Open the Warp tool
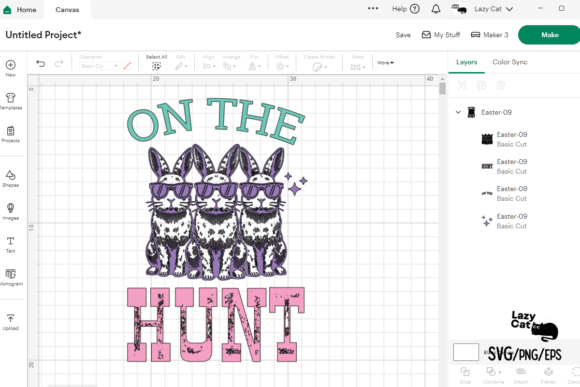 (358, 63)
